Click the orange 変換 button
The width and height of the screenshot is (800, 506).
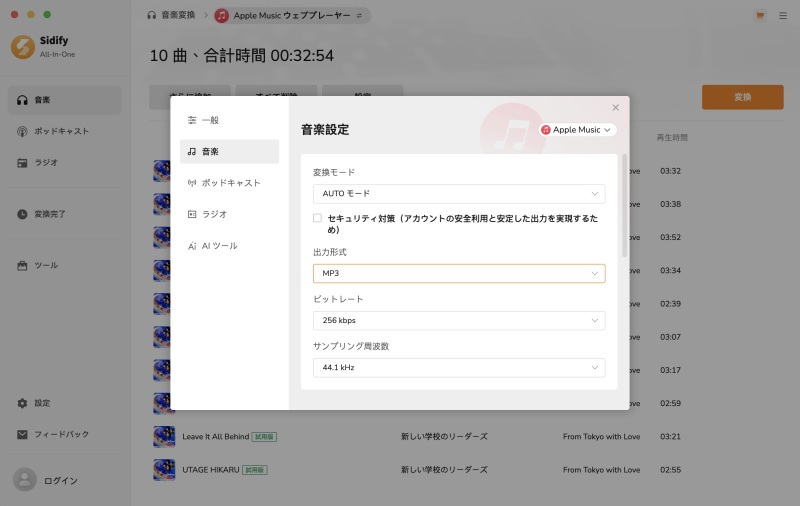coord(742,97)
